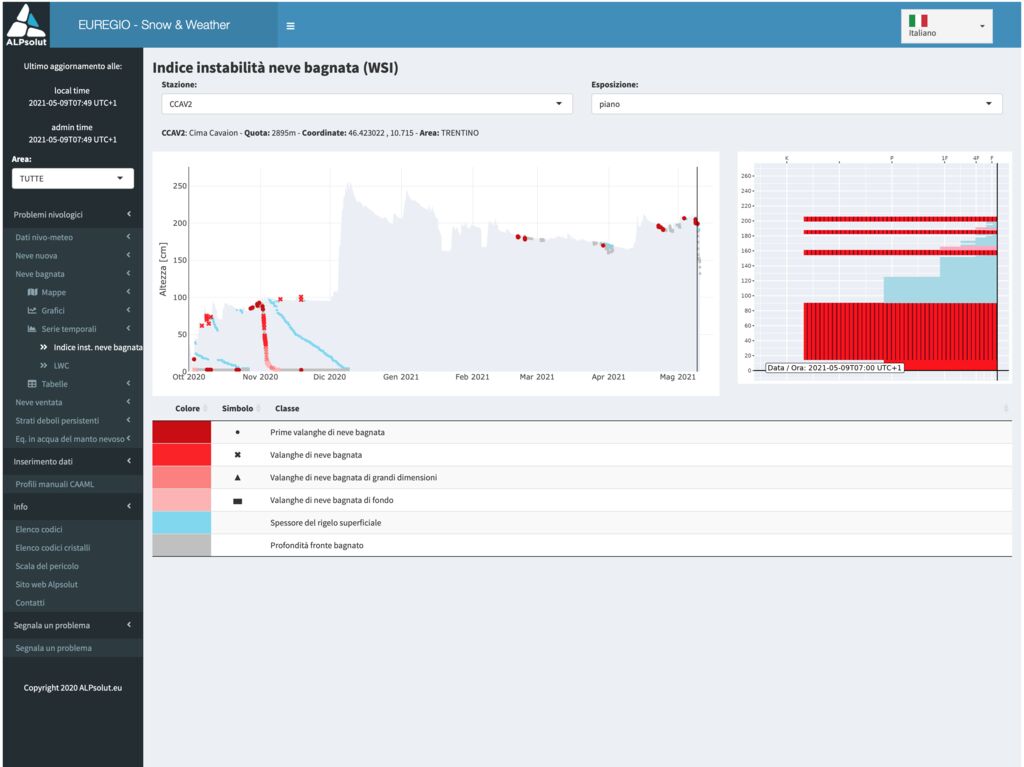Click the ALPsolut logo

(26, 25)
